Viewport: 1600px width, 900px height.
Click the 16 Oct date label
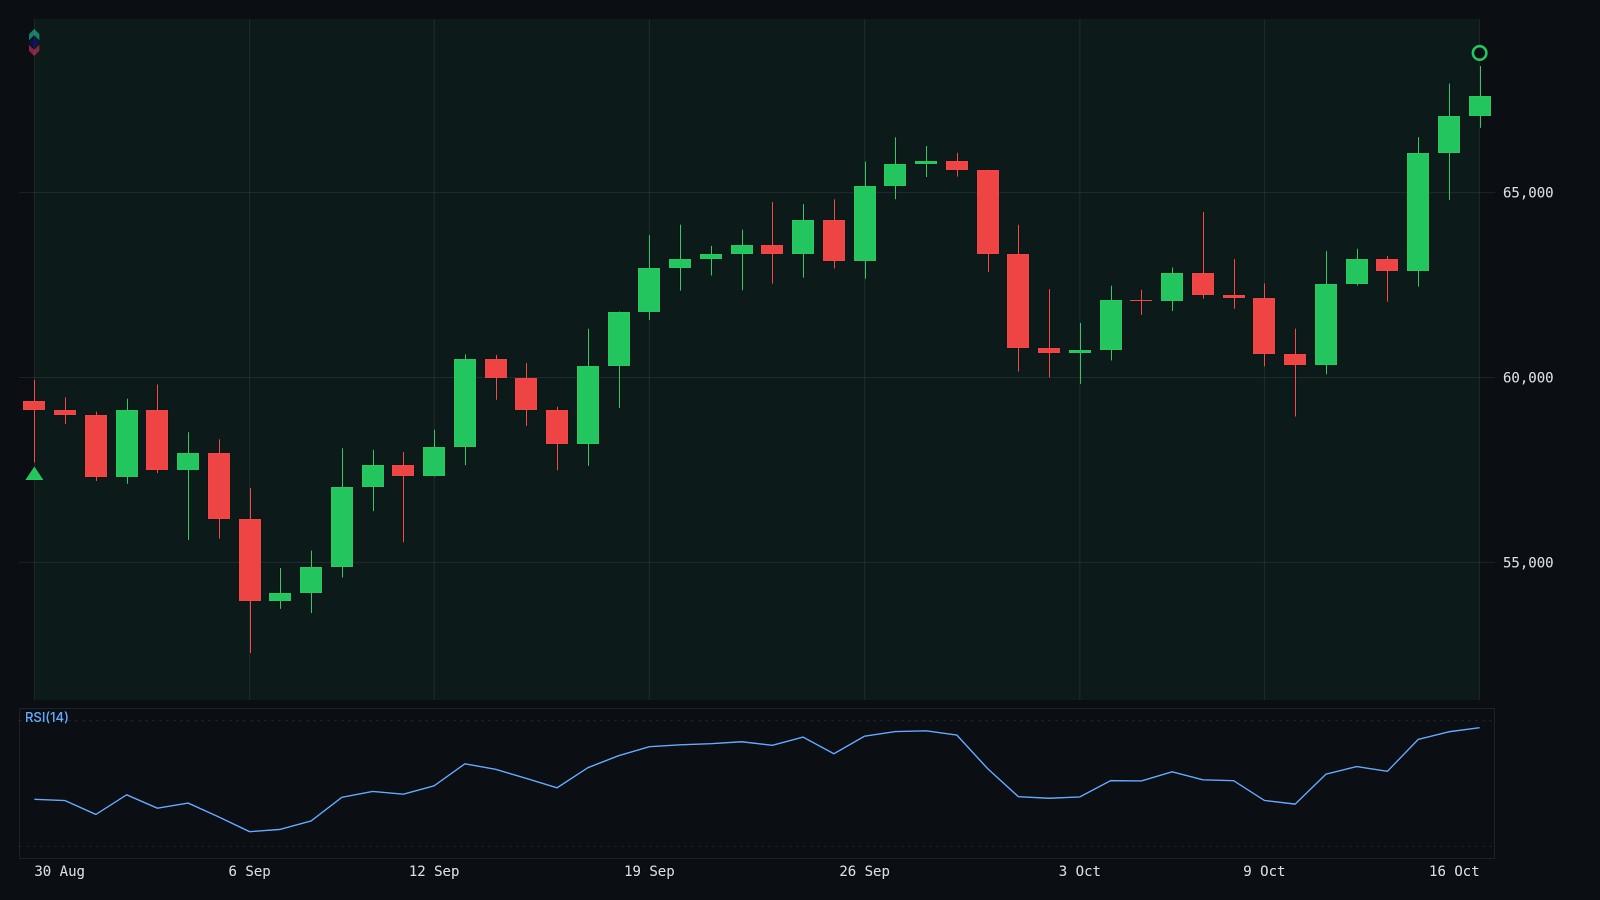[x=1454, y=871]
